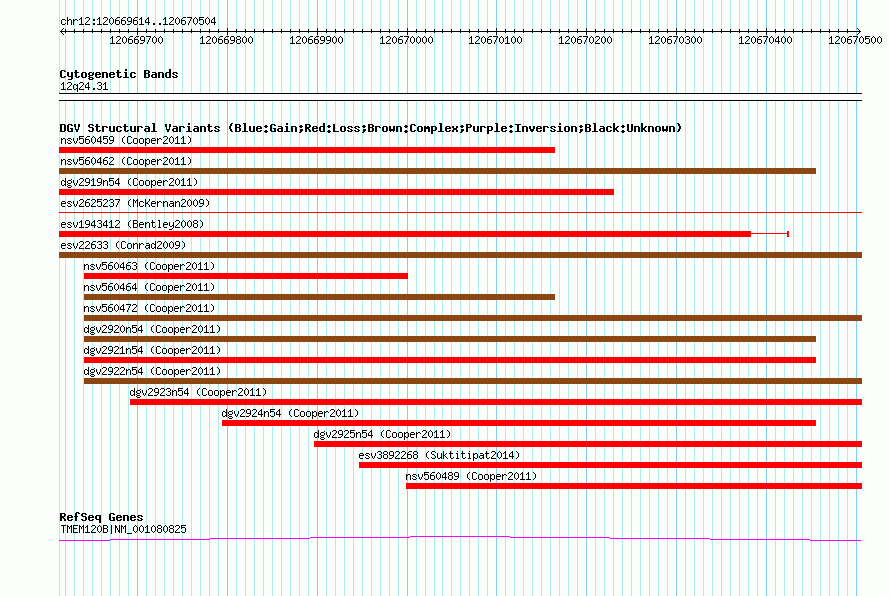Image resolution: width=890 pixels, height=596 pixels.
Task: Click ruler position 120670200
Action: 585,40
